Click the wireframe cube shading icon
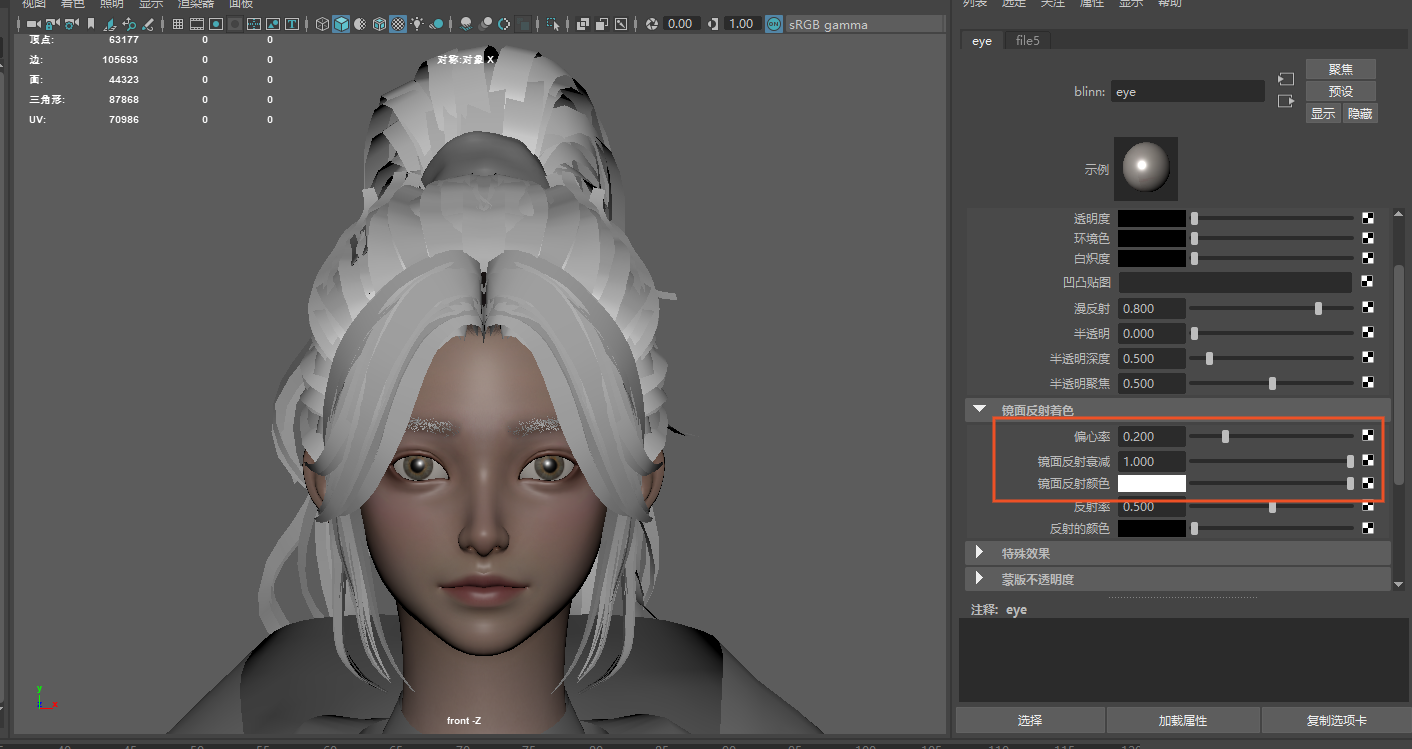Viewport: 1412px width, 749px height. [322, 24]
